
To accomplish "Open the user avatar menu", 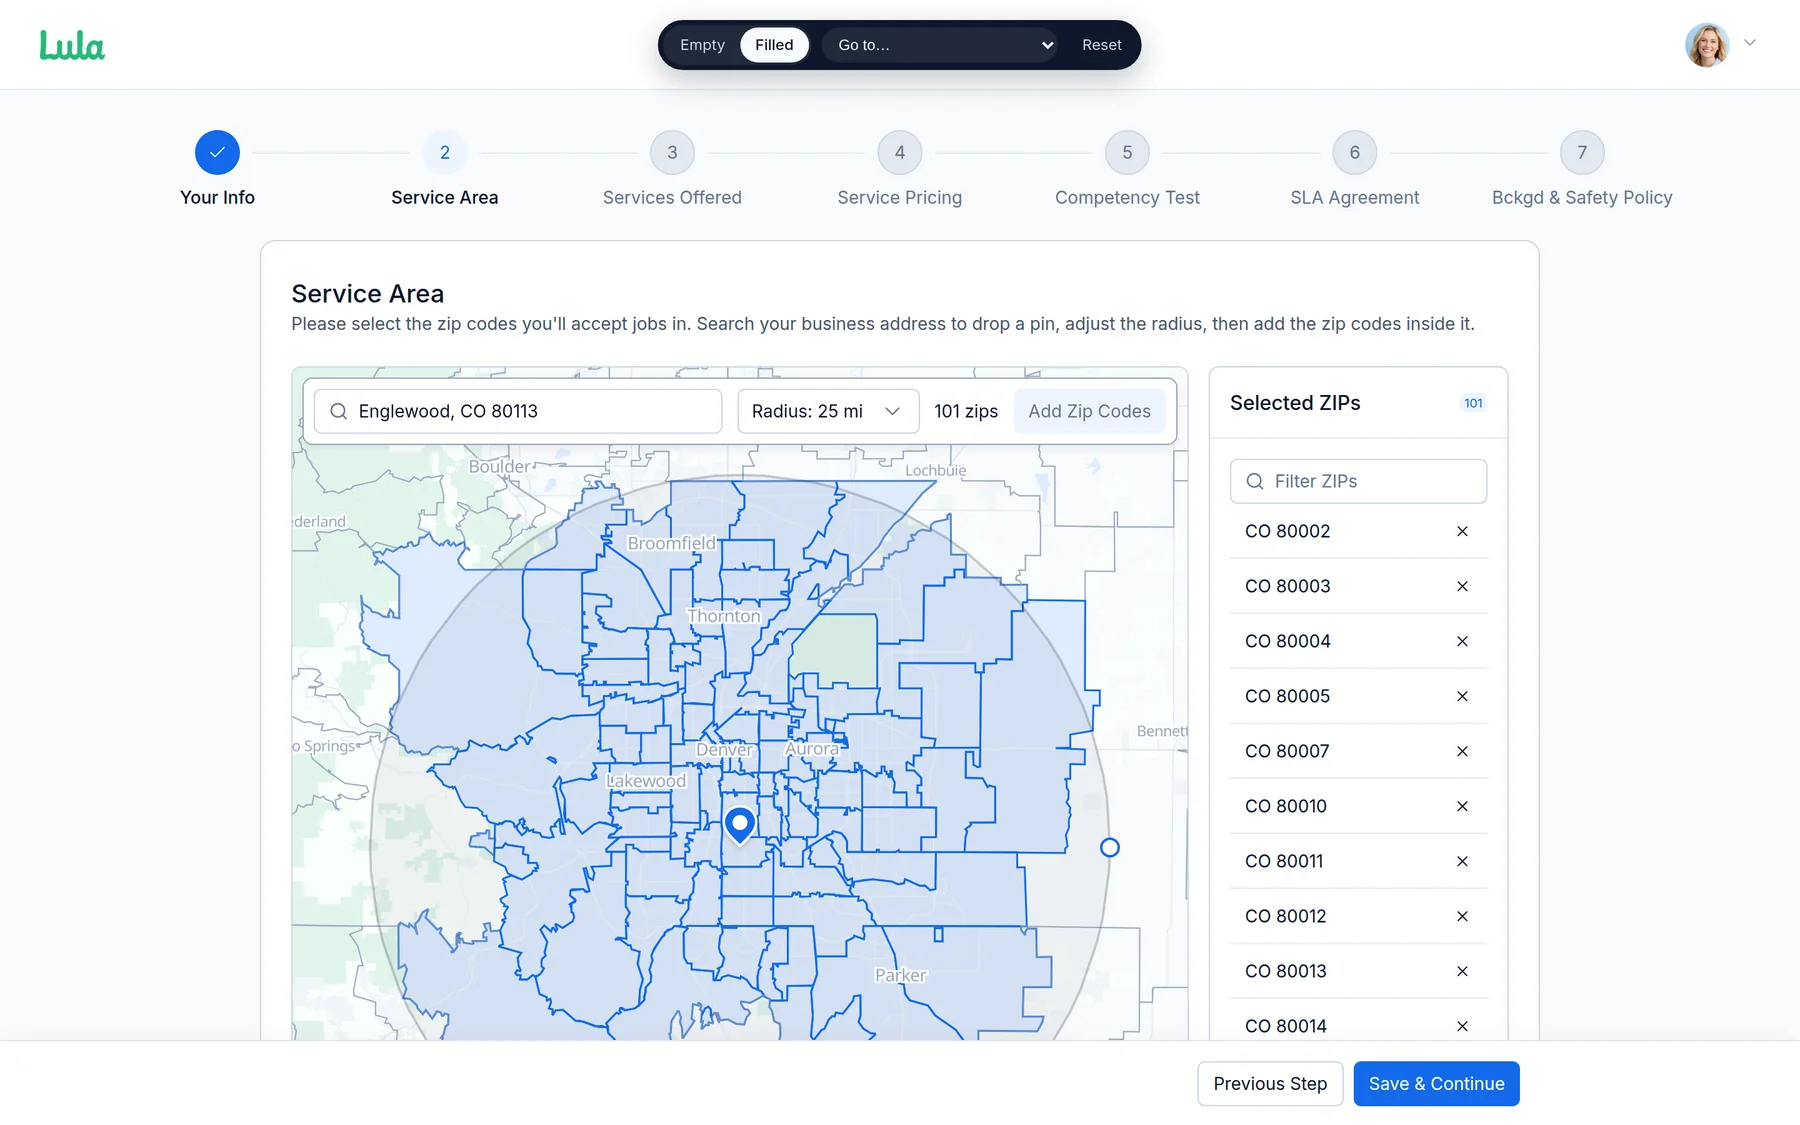I will (x=1707, y=44).
